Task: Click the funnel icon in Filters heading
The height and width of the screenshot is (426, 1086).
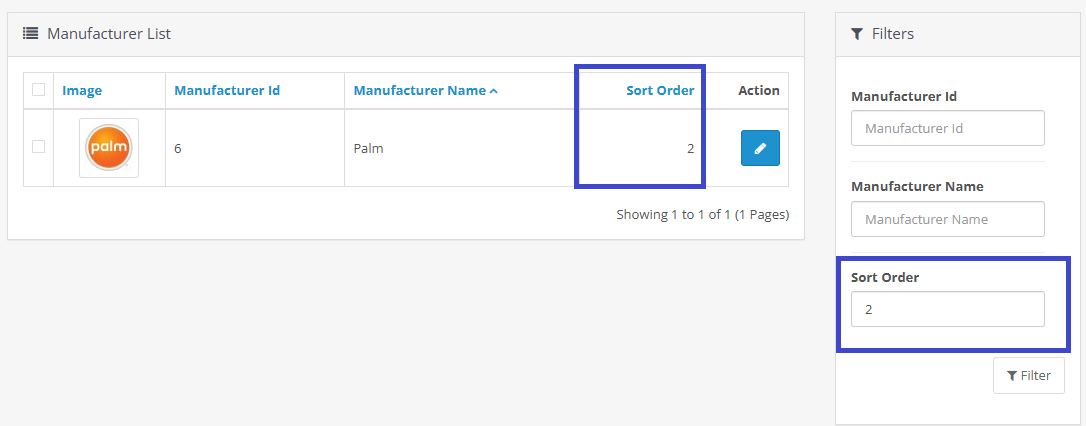Action: (857, 34)
